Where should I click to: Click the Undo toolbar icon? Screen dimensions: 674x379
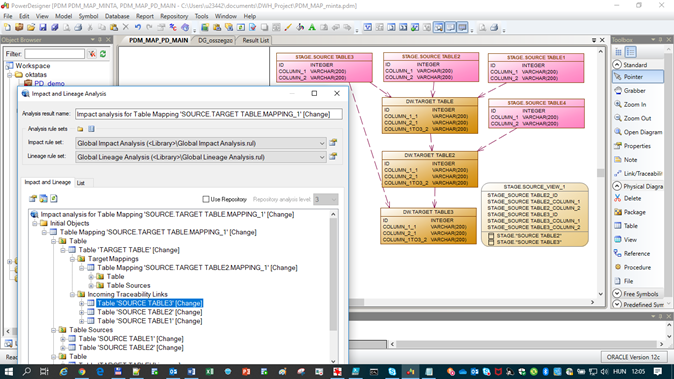[138, 28]
